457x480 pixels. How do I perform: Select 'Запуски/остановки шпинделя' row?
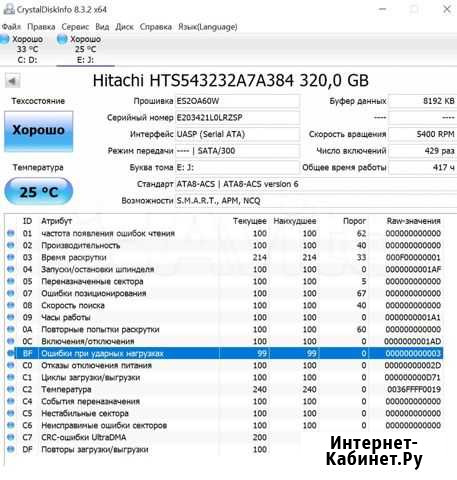[x=224, y=269]
